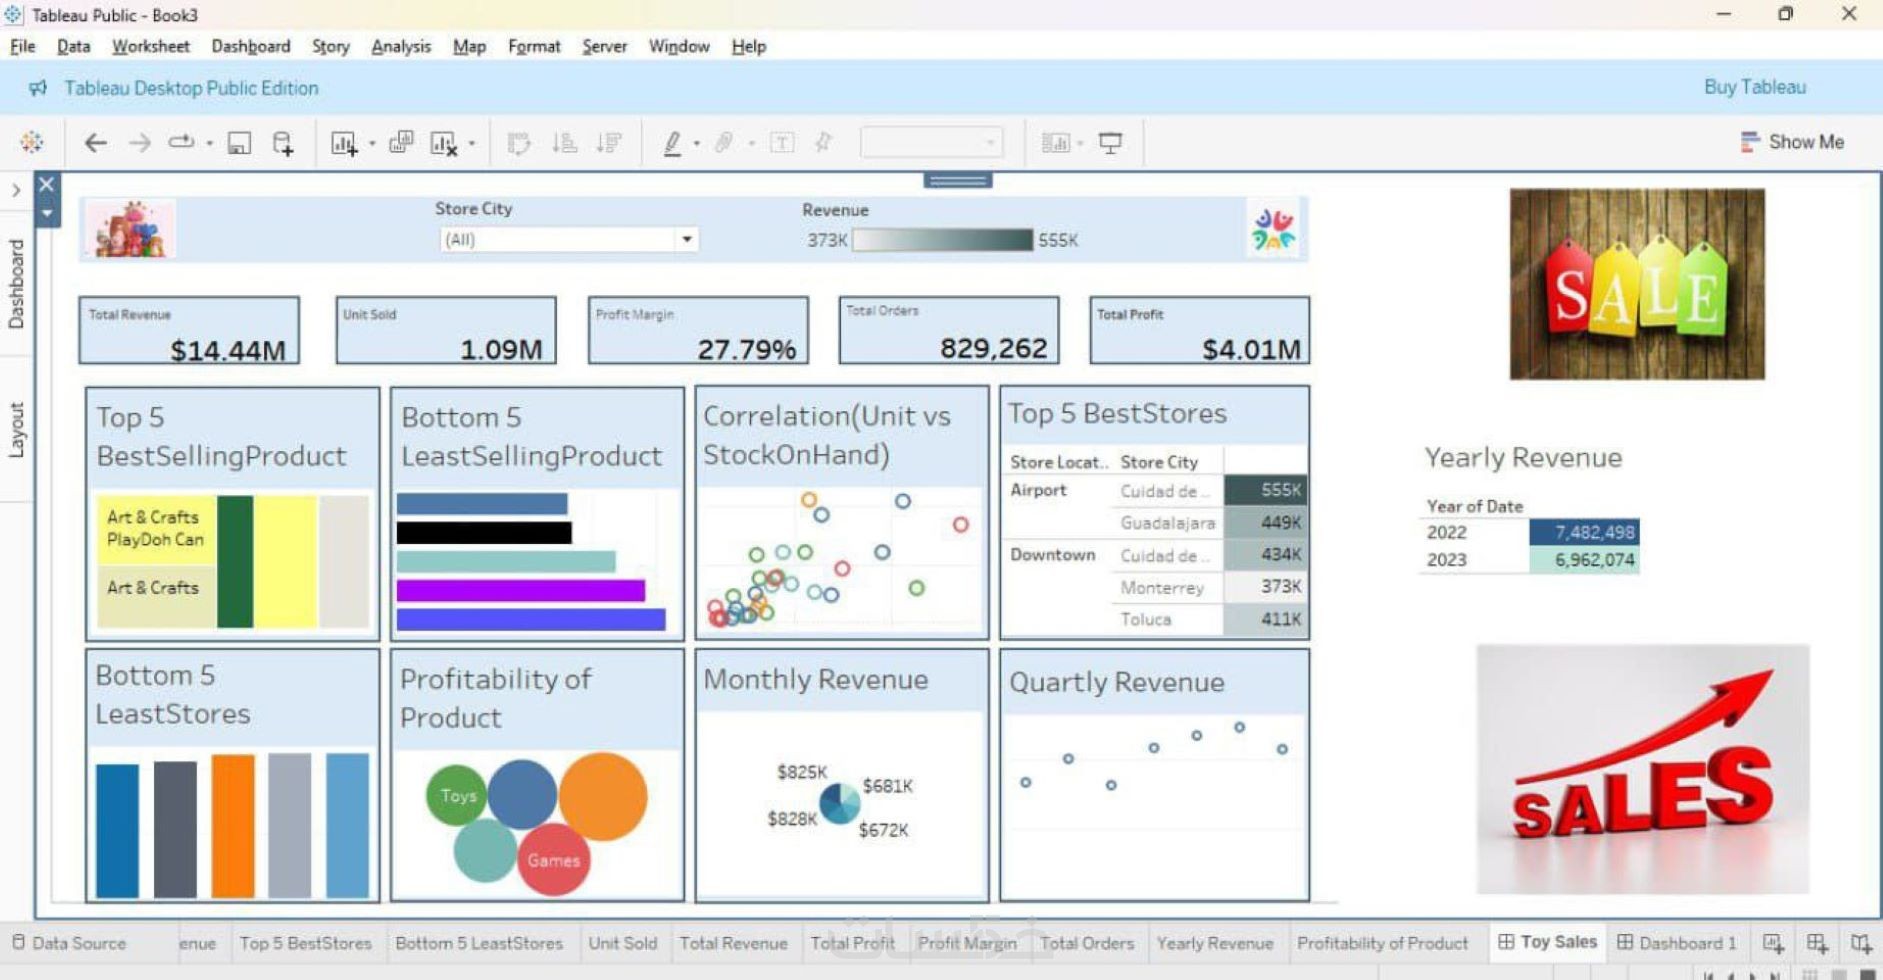The height and width of the screenshot is (980, 1883).
Task: Click the 2022 yearly revenue blue cell
Action: (1584, 532)
